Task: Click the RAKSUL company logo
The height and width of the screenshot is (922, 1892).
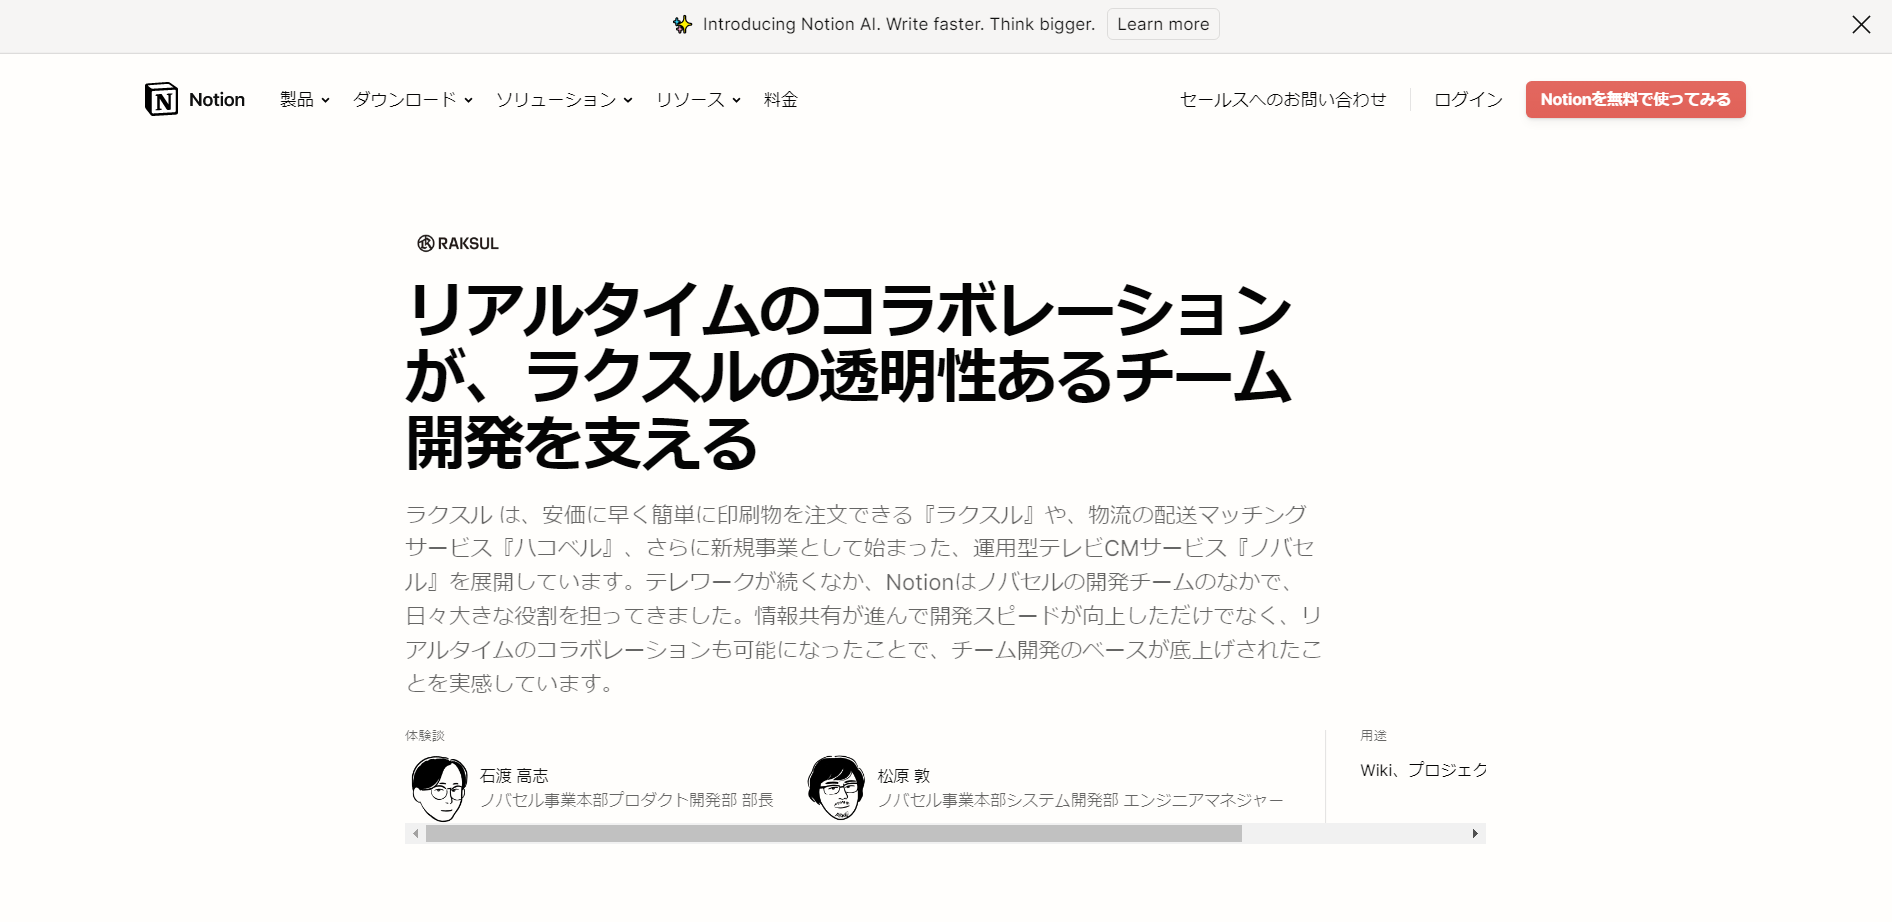Action: click(x=458, y=243)
